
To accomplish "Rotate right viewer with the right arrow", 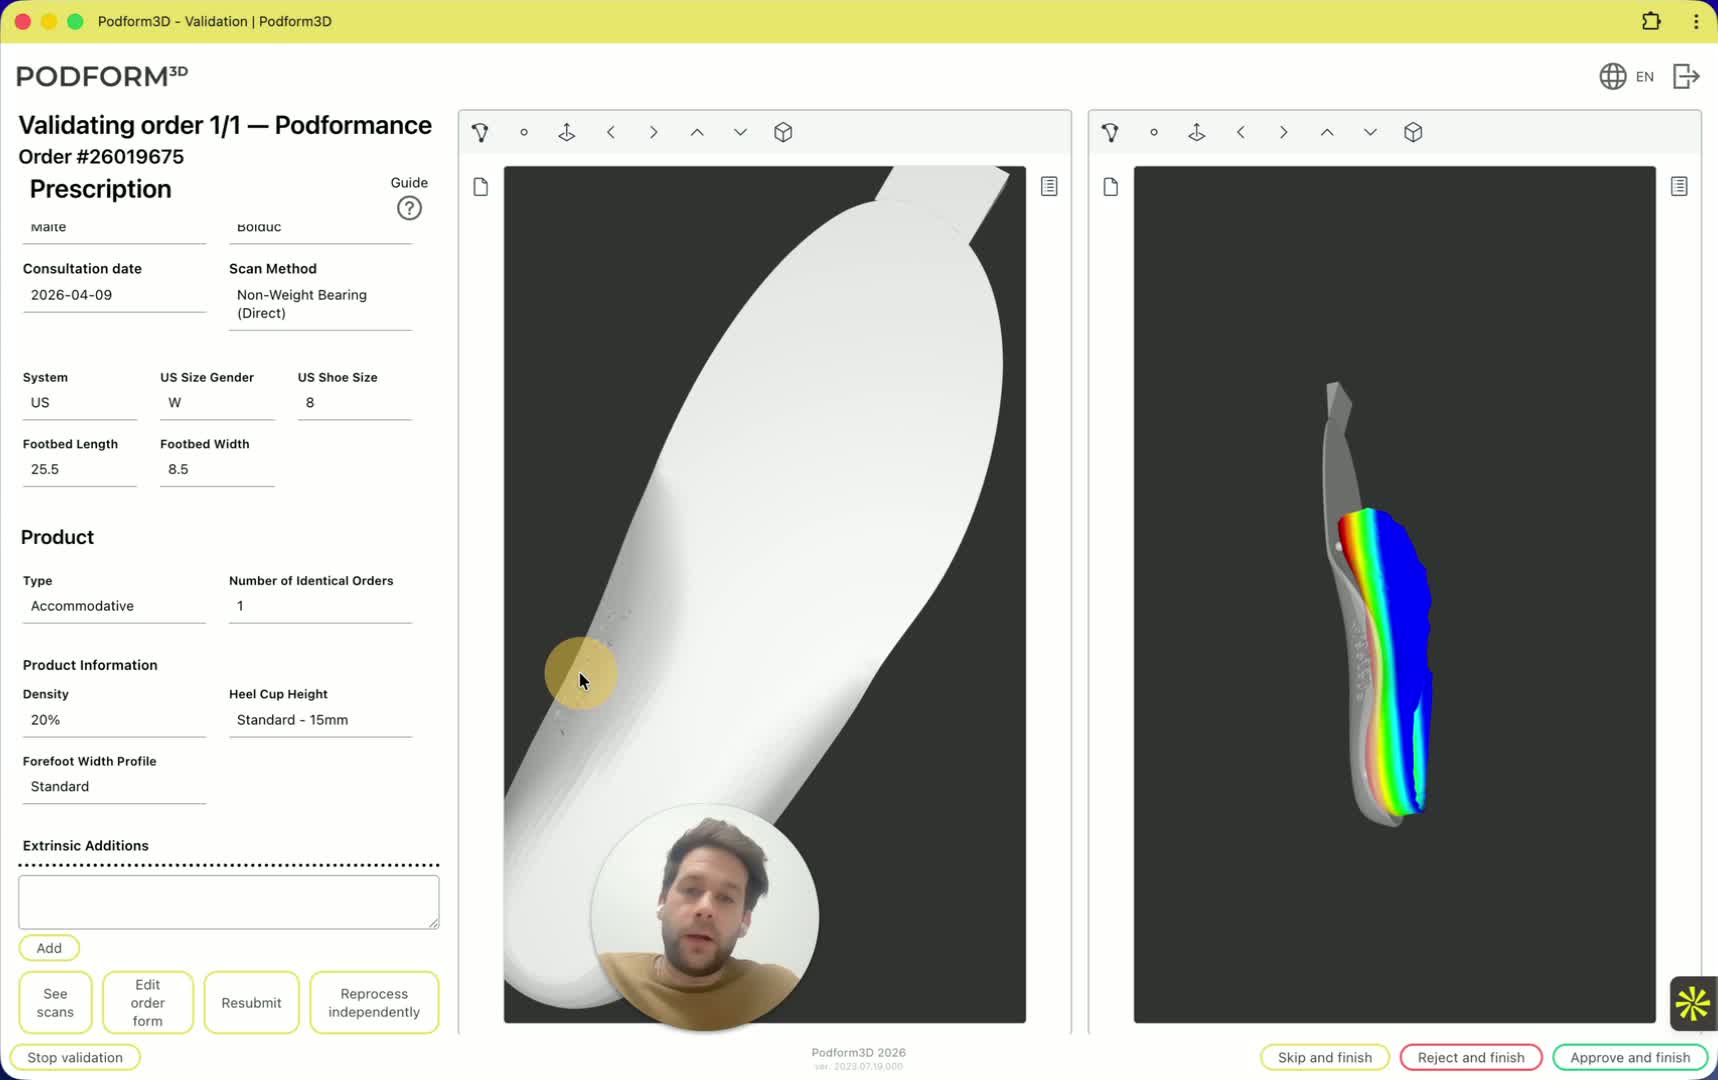I will click(x=1284, y=132).
